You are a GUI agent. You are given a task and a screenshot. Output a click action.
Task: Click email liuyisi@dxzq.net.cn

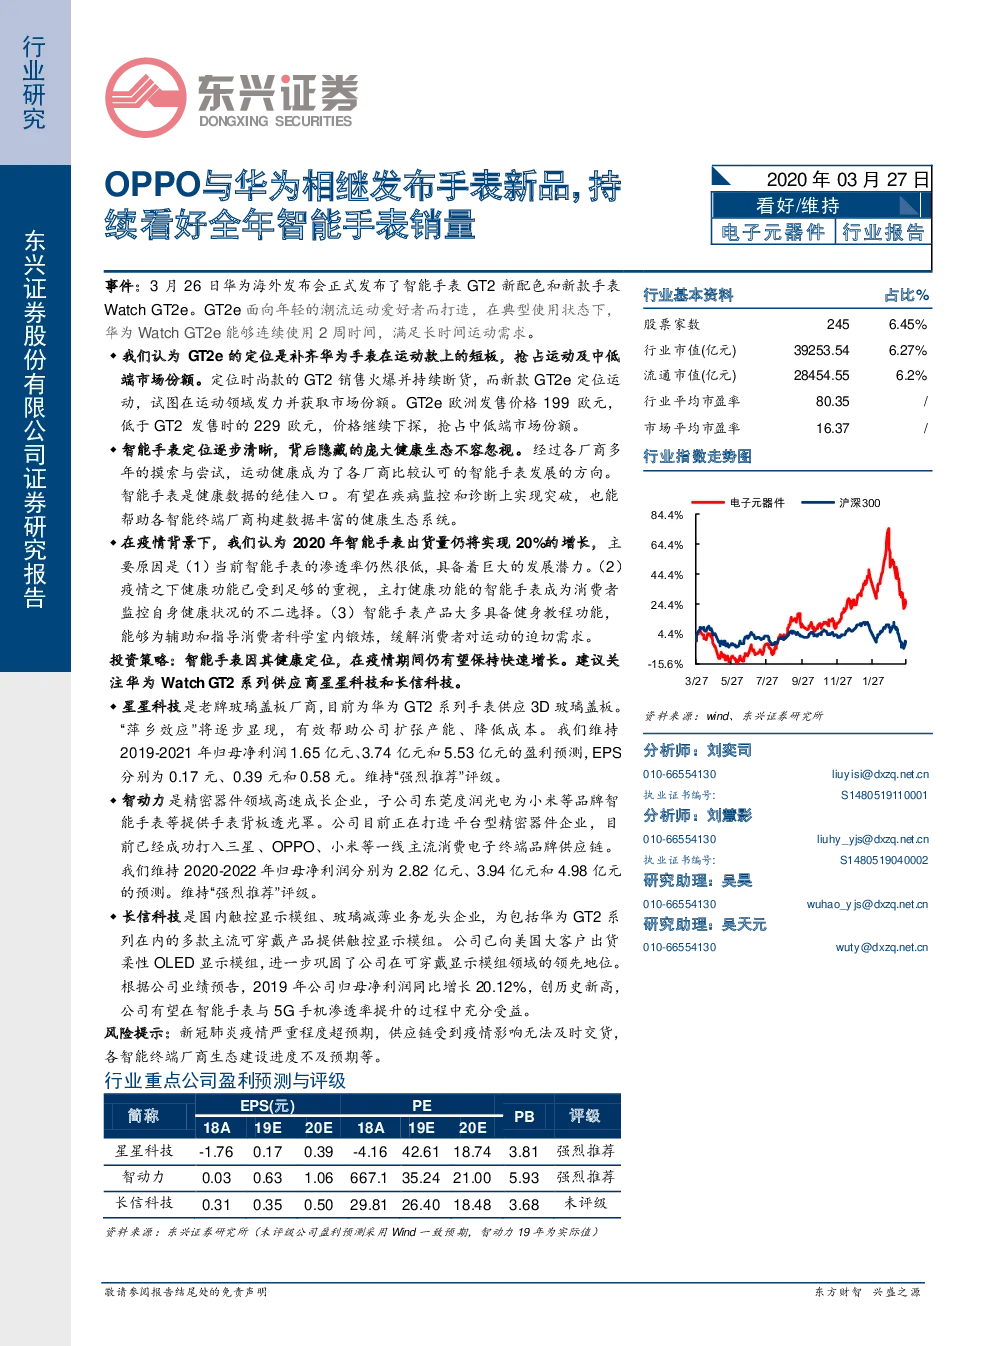880,774
